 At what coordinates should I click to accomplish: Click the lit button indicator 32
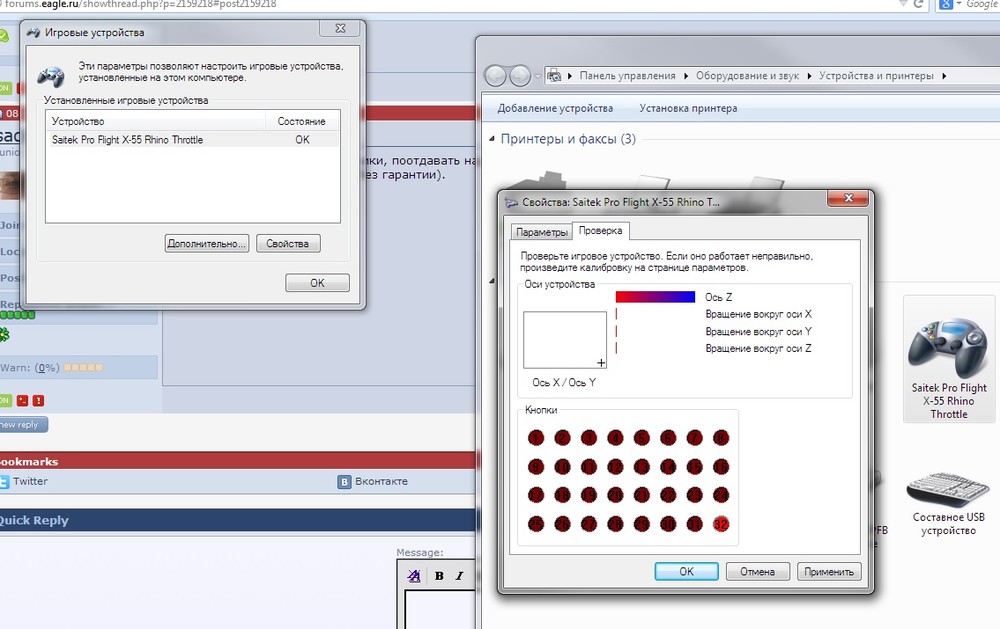click(721, 524)
